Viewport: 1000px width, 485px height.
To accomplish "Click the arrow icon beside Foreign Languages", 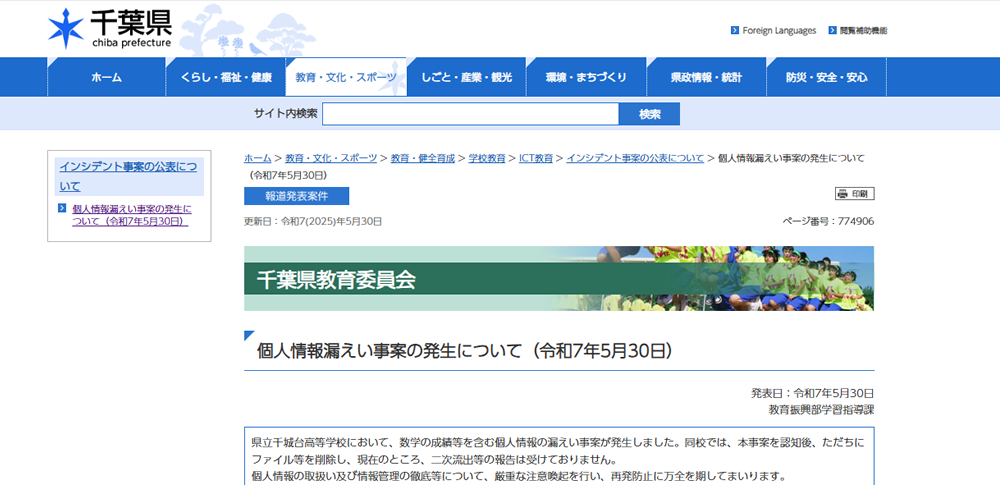I will [x=735, y=30].
